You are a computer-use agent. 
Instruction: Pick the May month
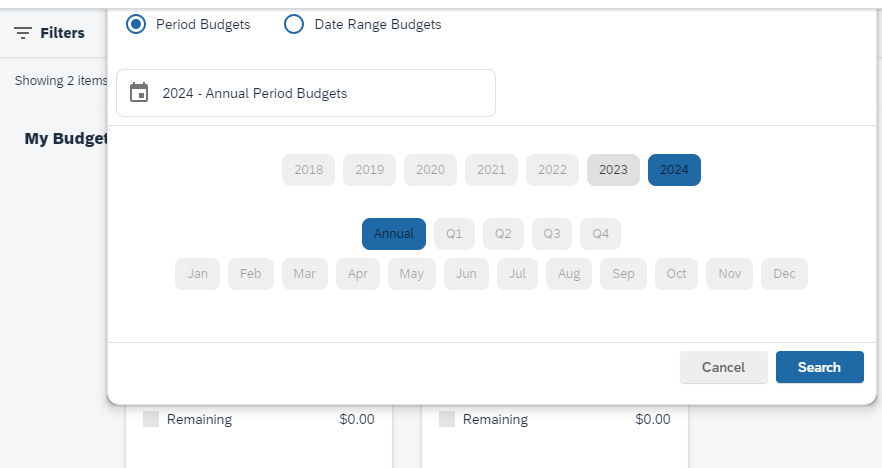pyautogui.click(x=412, y=274)
